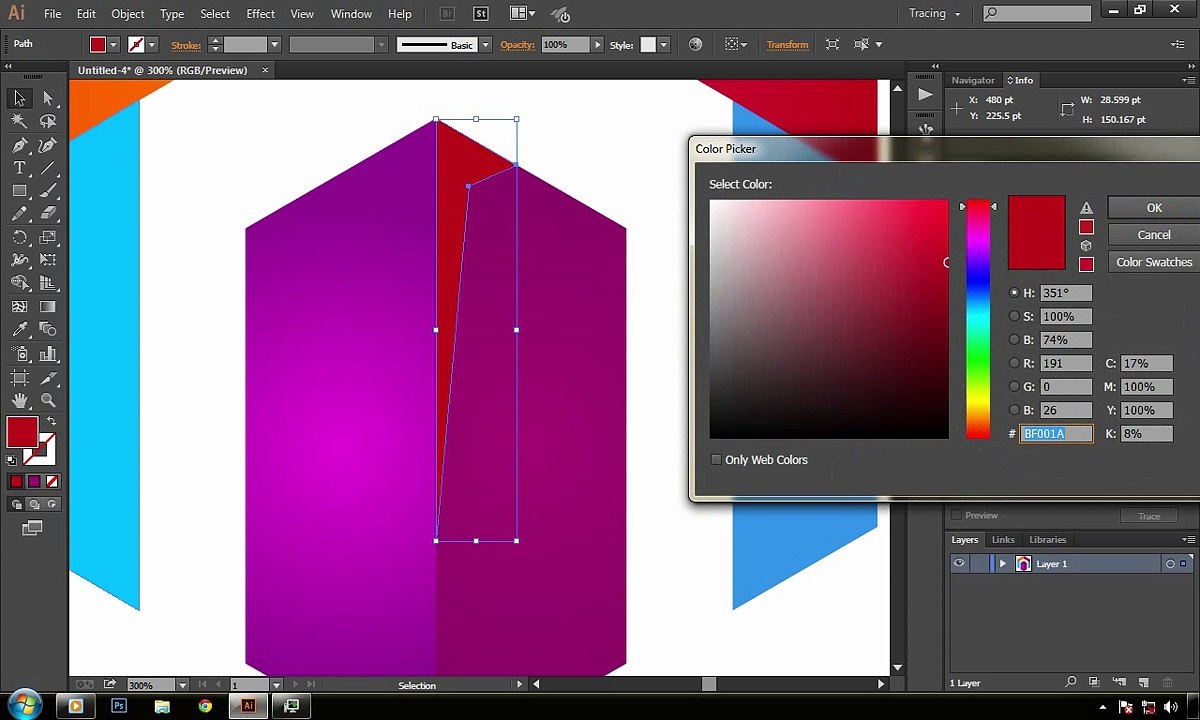
Task: Open the Window menu
Action: pos(351,14)
